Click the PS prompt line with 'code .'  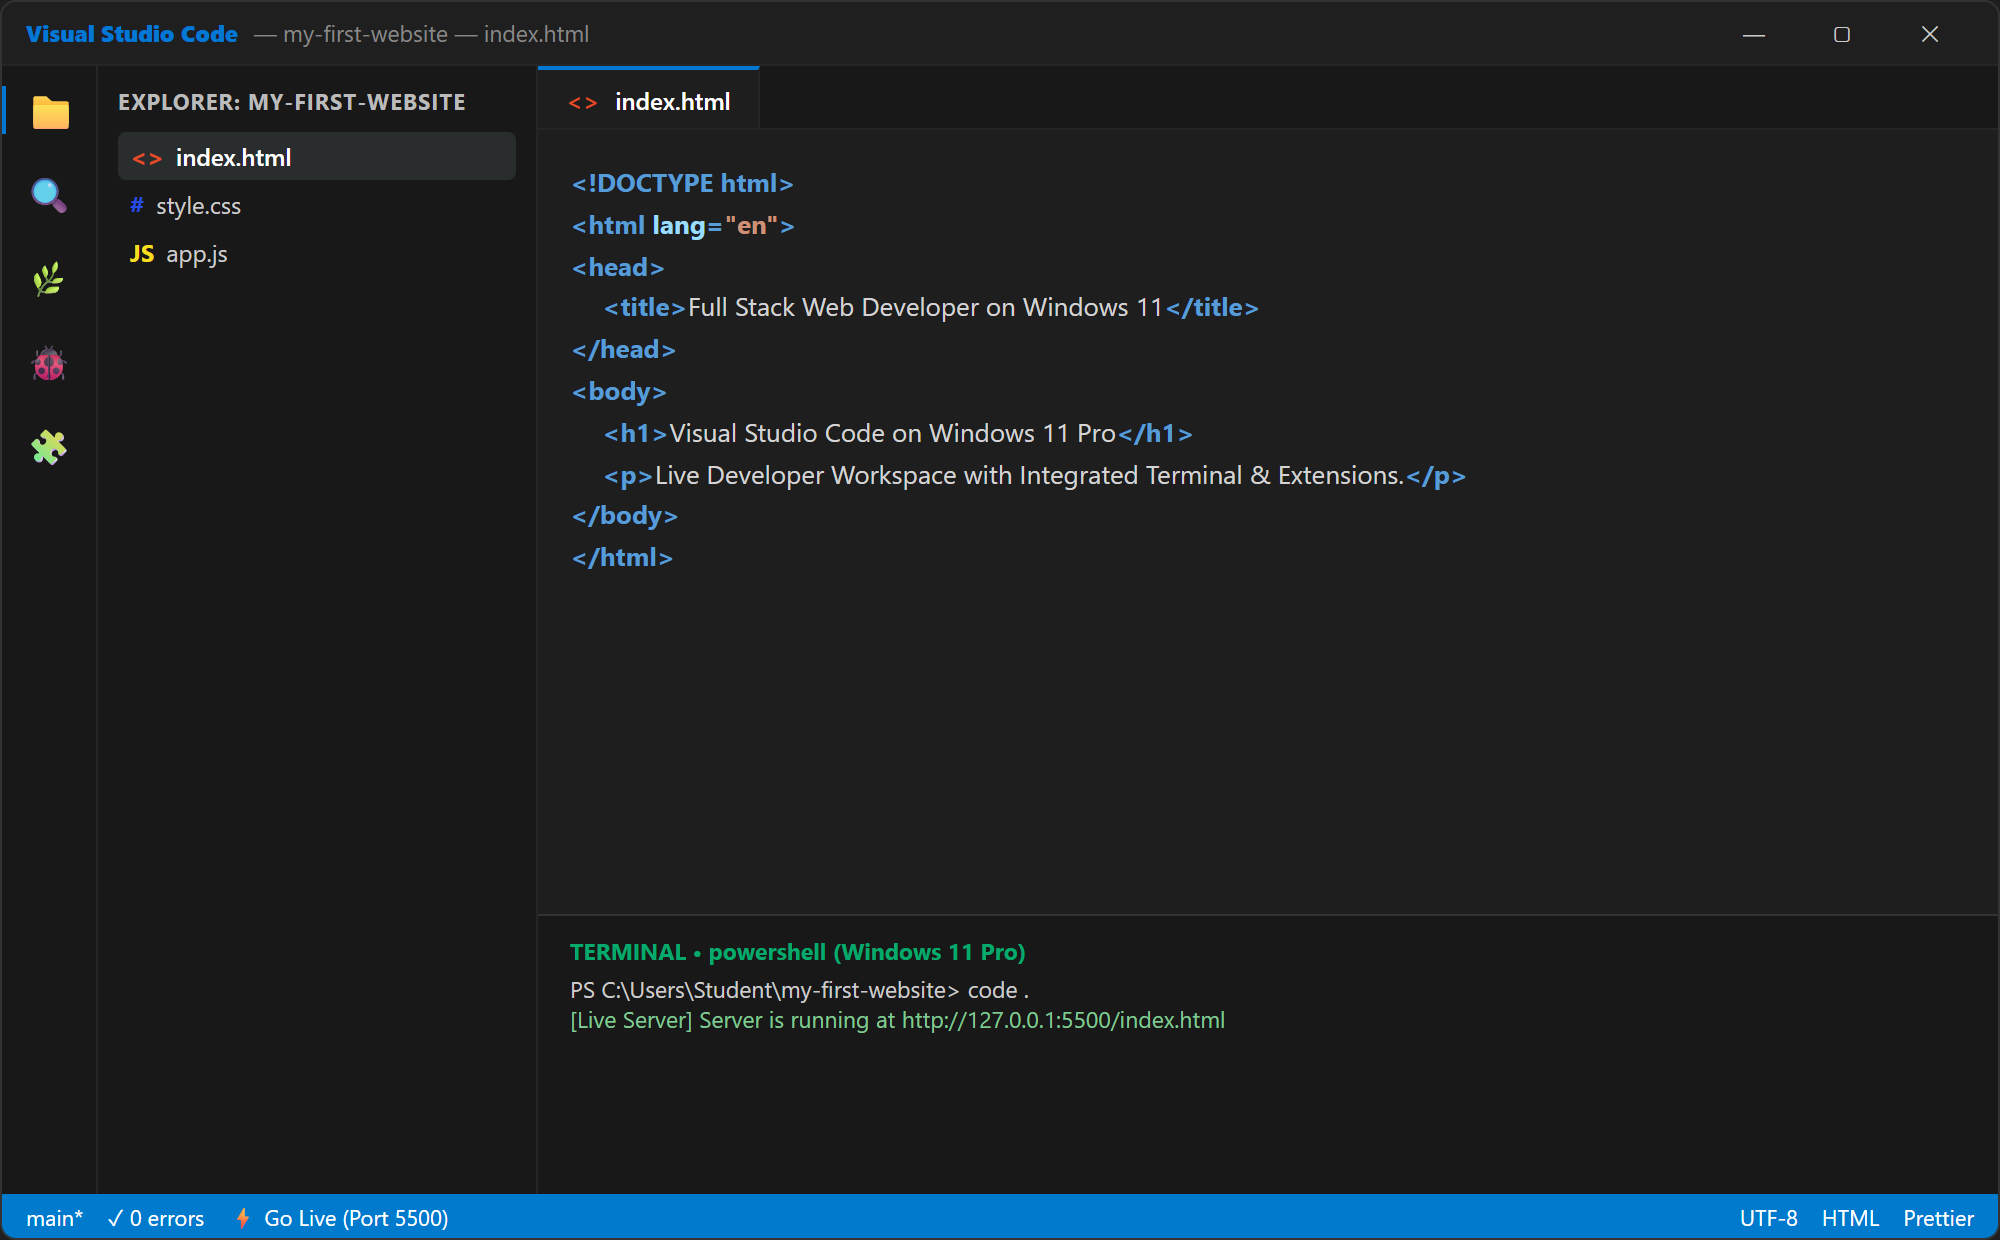[x=800, y=990]
